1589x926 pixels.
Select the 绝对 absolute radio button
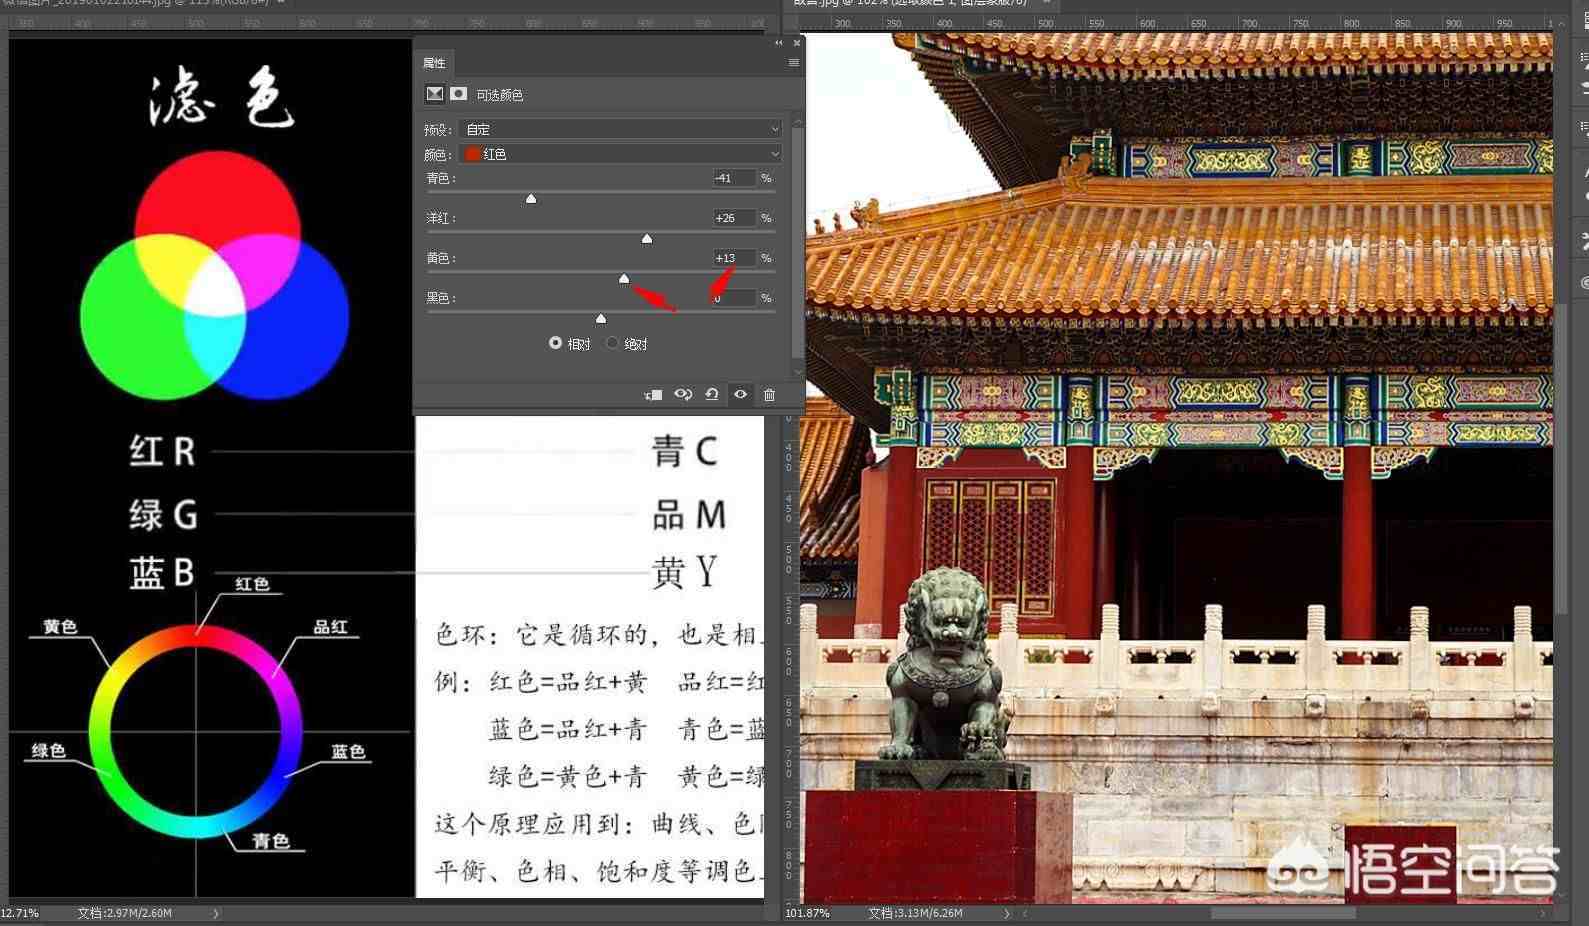tap(612, 343)
